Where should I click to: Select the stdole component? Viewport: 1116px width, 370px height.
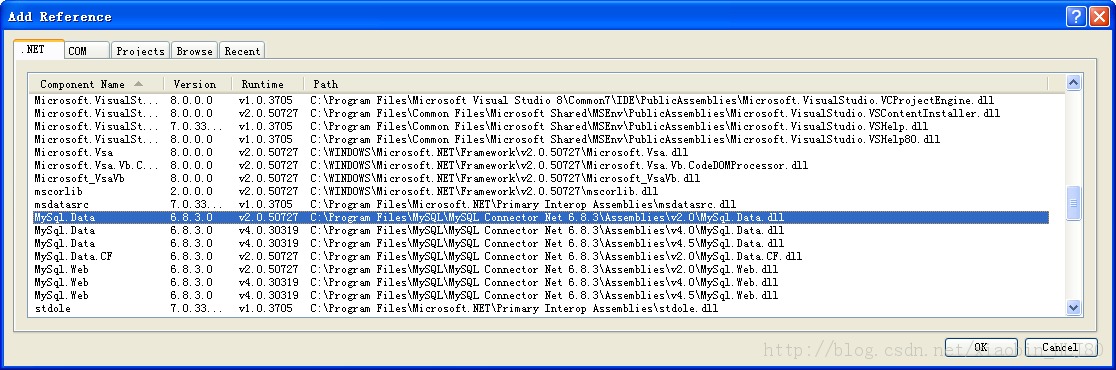pos(541,308)
